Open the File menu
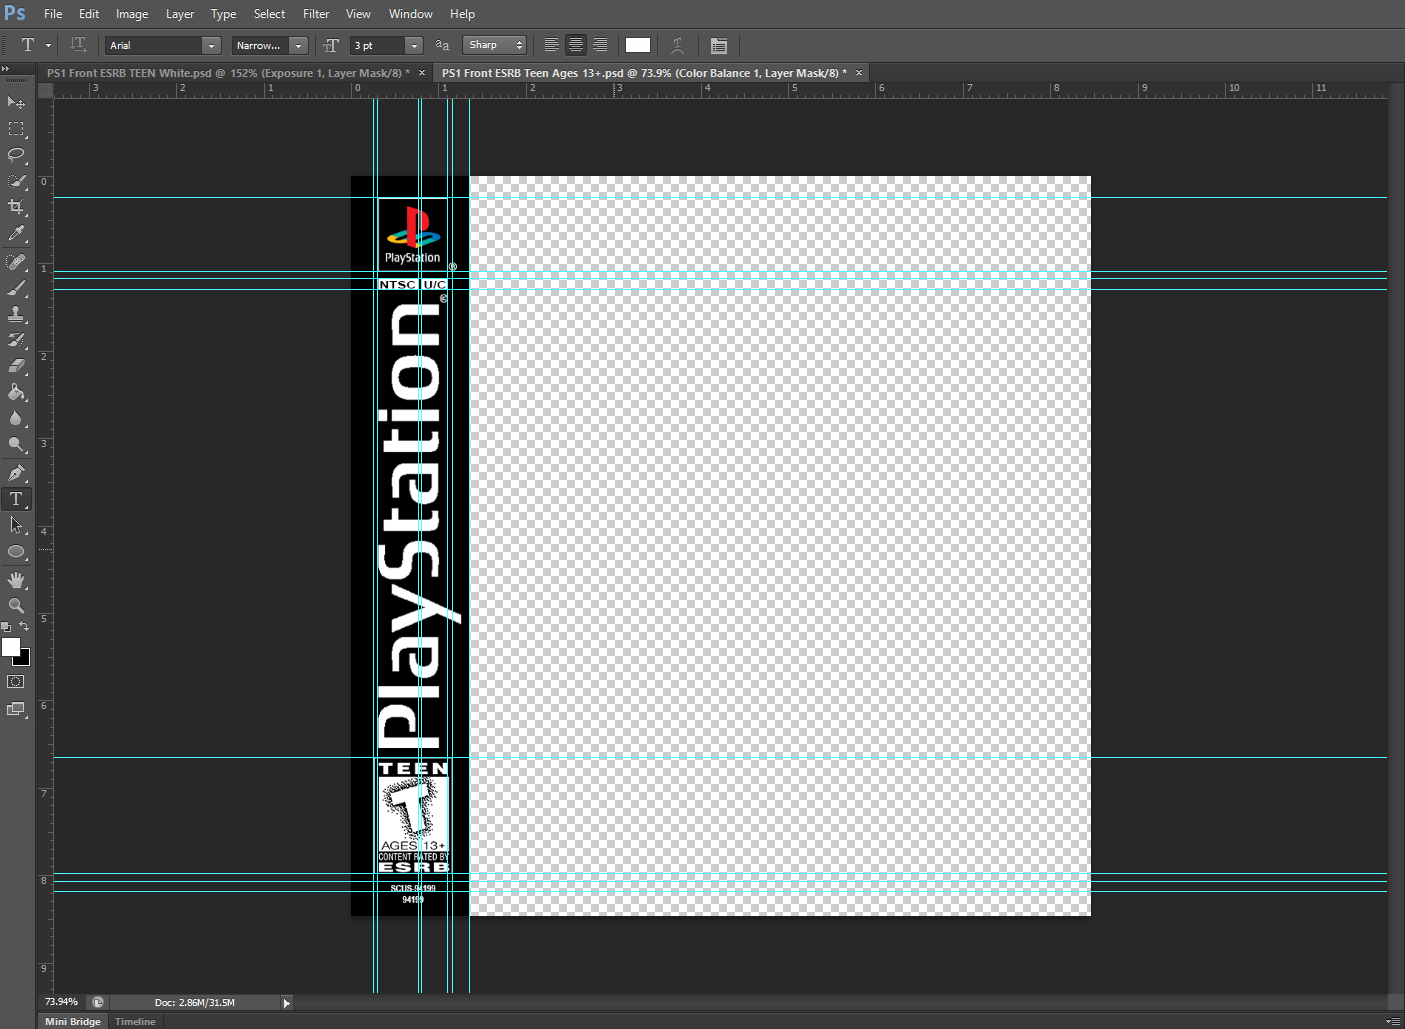The image size is (1405, 1029). point(53,14)
